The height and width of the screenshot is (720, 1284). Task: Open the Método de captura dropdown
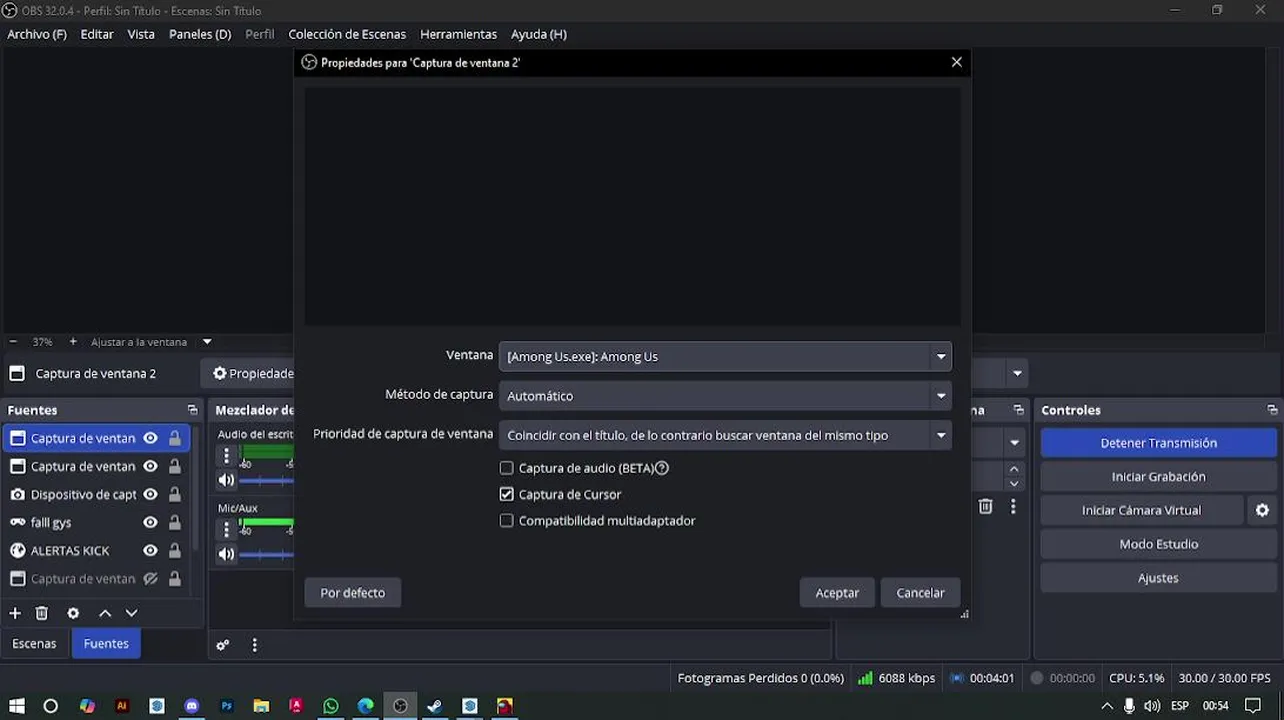pyautogui.click(x=725, y=396)
